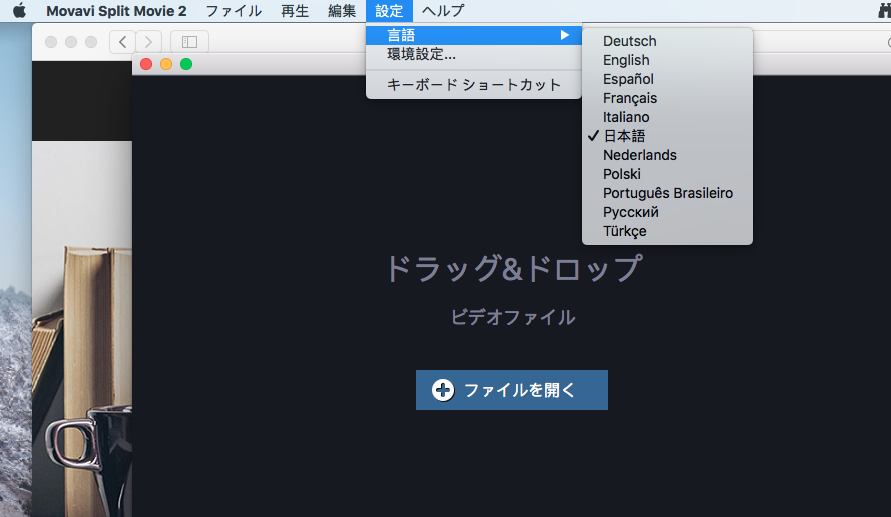The image size is (891, 517).
Task: Select Italiano language
Action: 667,117
